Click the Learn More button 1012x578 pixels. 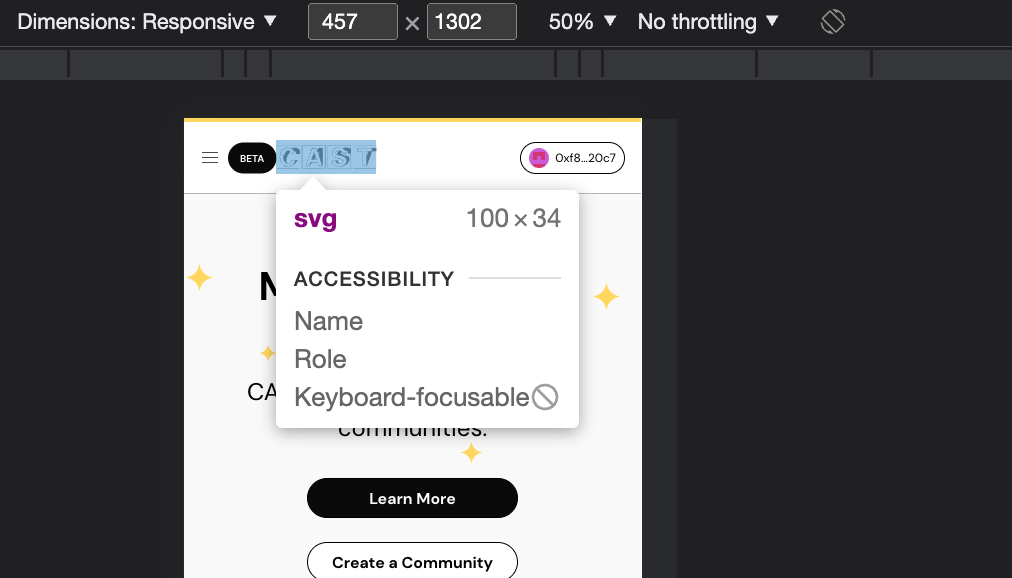coord(412,498)
